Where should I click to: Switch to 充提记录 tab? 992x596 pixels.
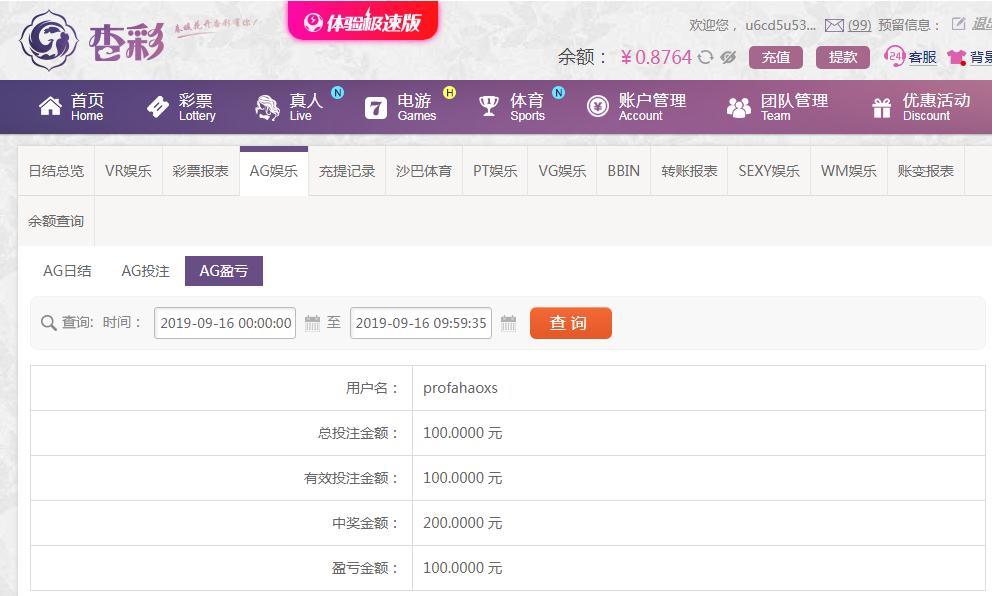click(347, 171)
